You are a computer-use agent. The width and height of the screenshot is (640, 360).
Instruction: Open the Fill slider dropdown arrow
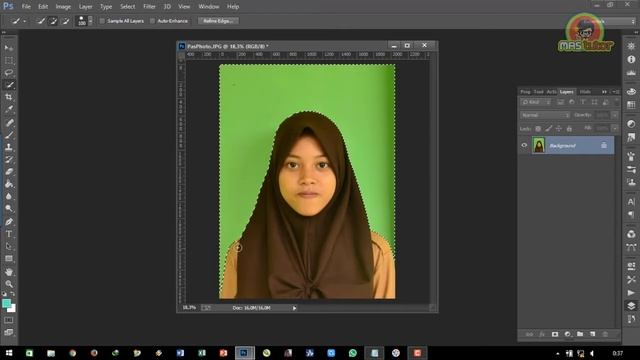click(615, 129)
